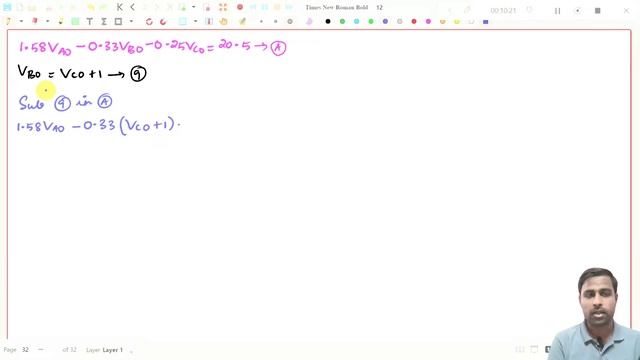The width and height of the screenshot is (640, 360).
Task: Click the Undo curved arrow icon
Action: point(149,21)
